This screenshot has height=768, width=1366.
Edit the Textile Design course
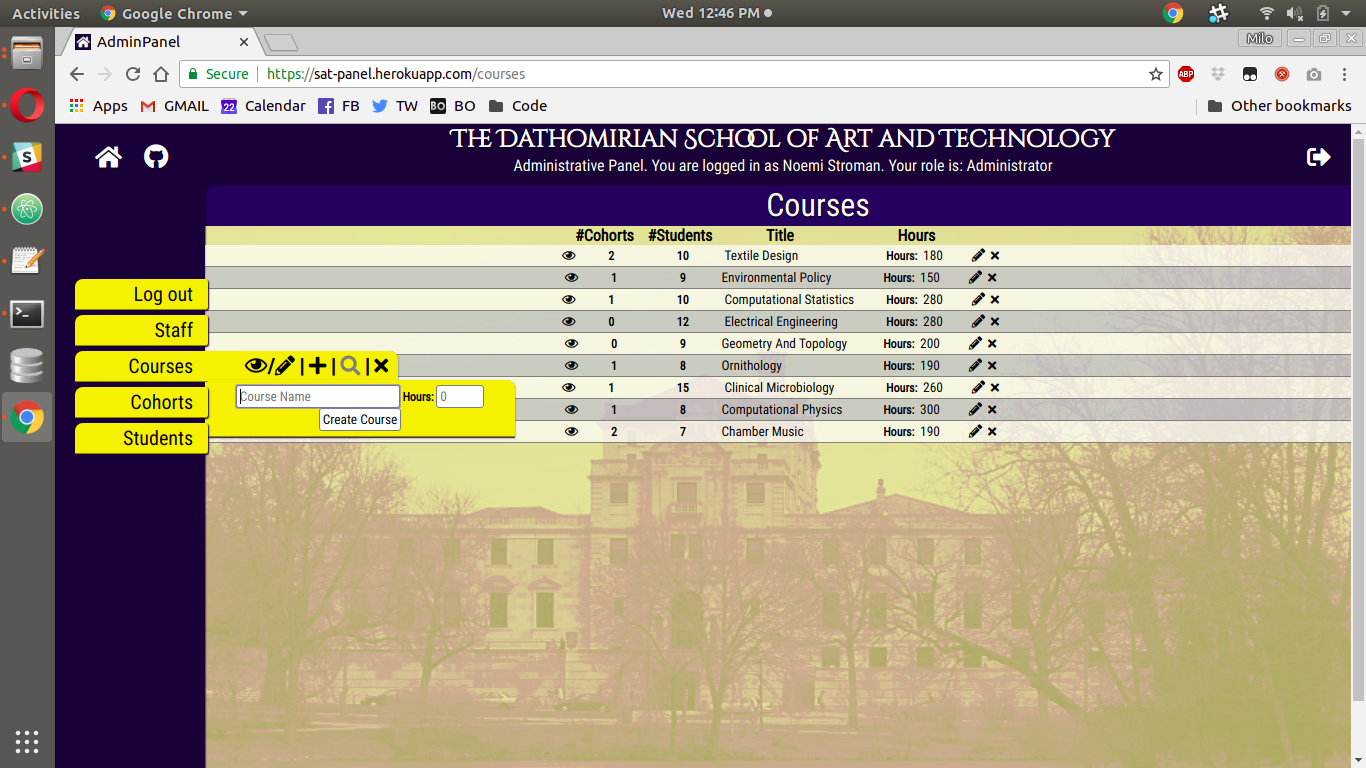coord(978,256)
